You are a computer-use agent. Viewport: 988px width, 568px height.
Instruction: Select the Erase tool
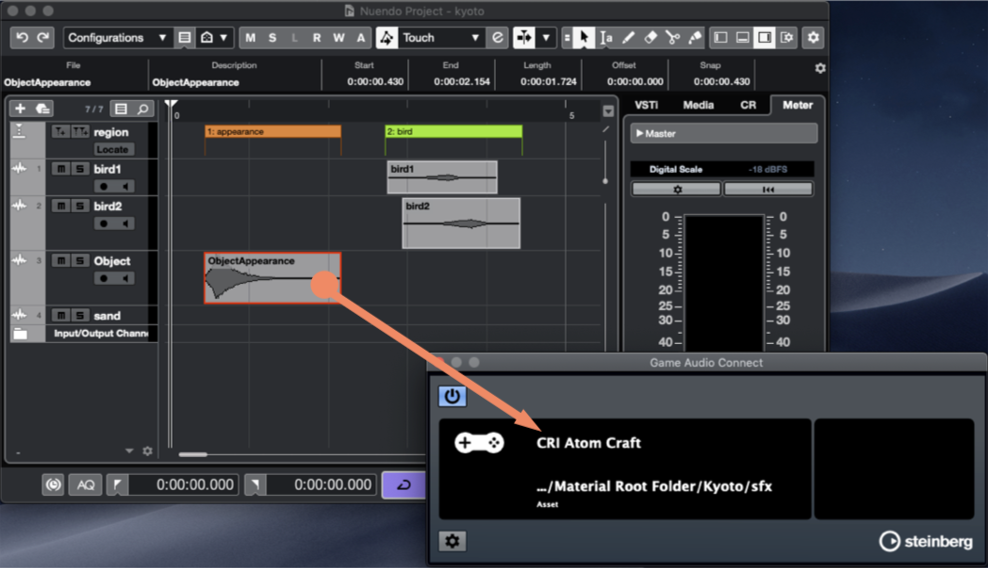click(x=650, y=38)
